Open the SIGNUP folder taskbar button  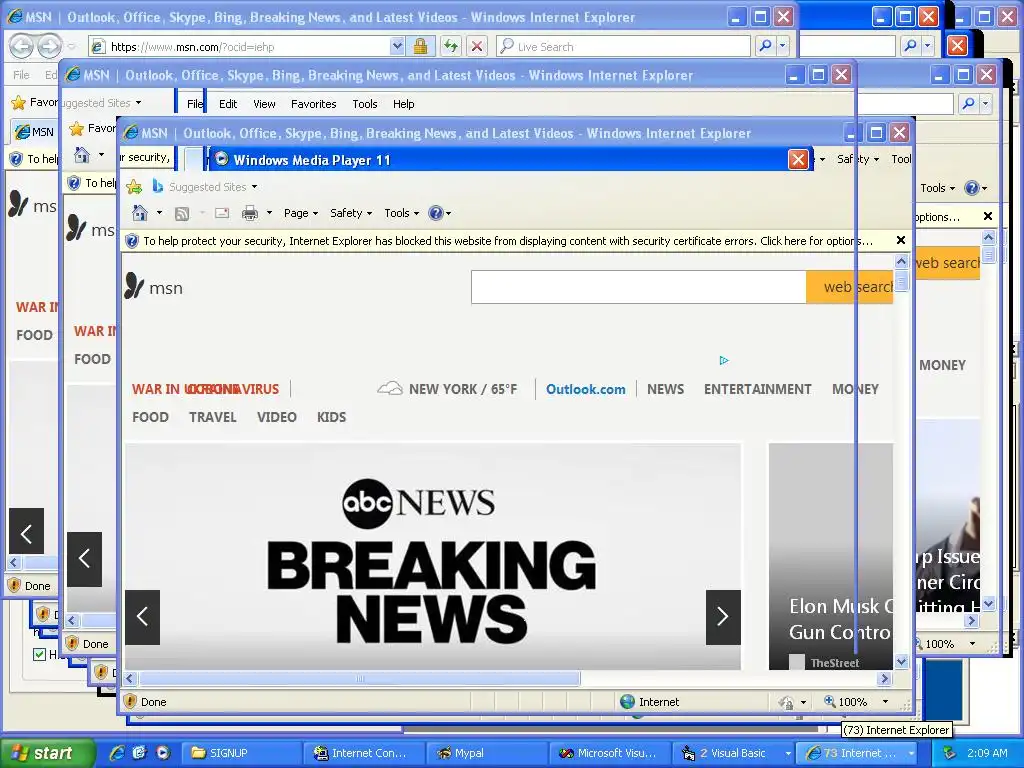[242, 753]
